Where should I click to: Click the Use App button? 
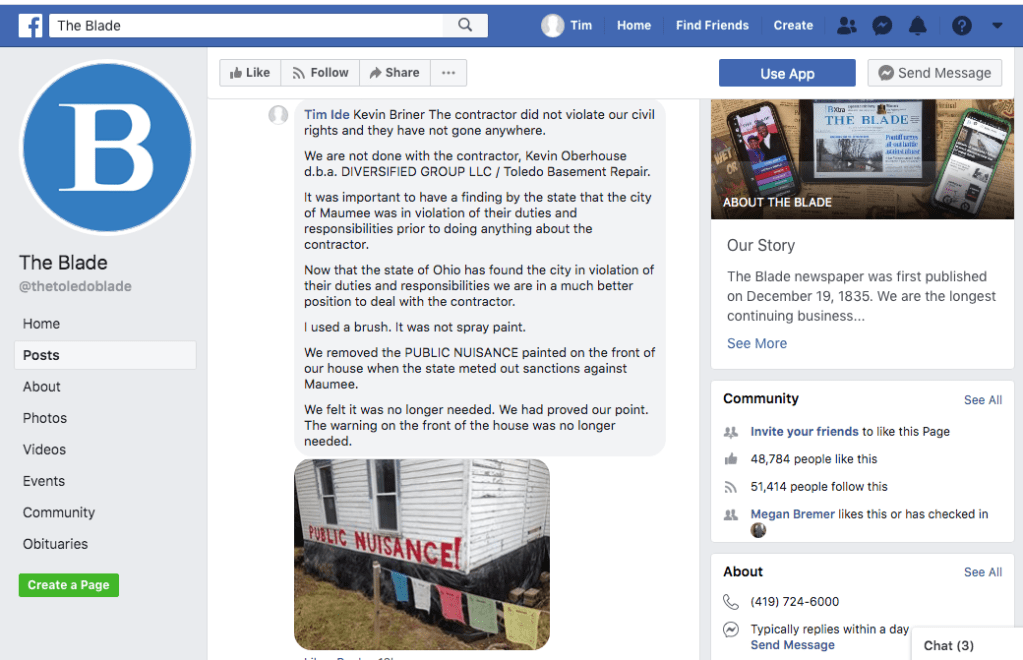(x=787, y=73)
